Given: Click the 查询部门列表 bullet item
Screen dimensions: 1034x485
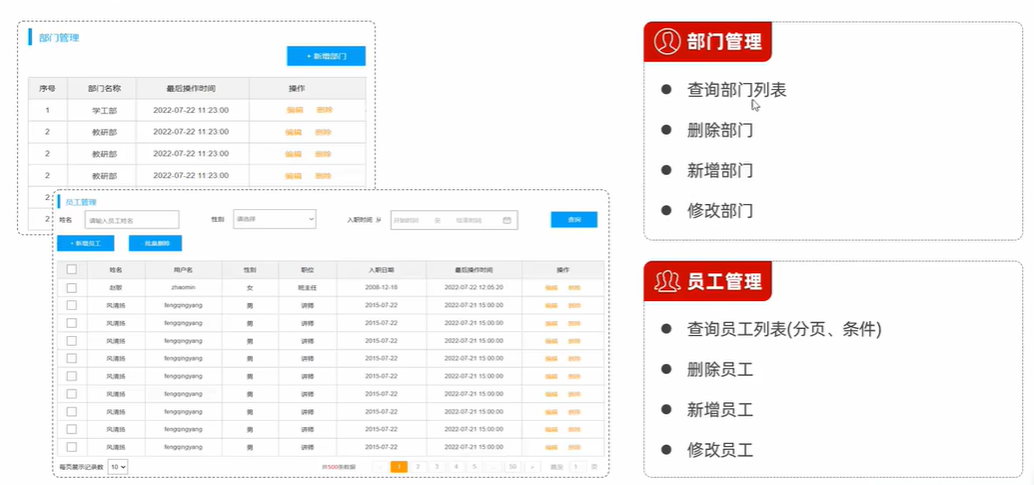Looking at the screenshot, I should pos(737,90).
